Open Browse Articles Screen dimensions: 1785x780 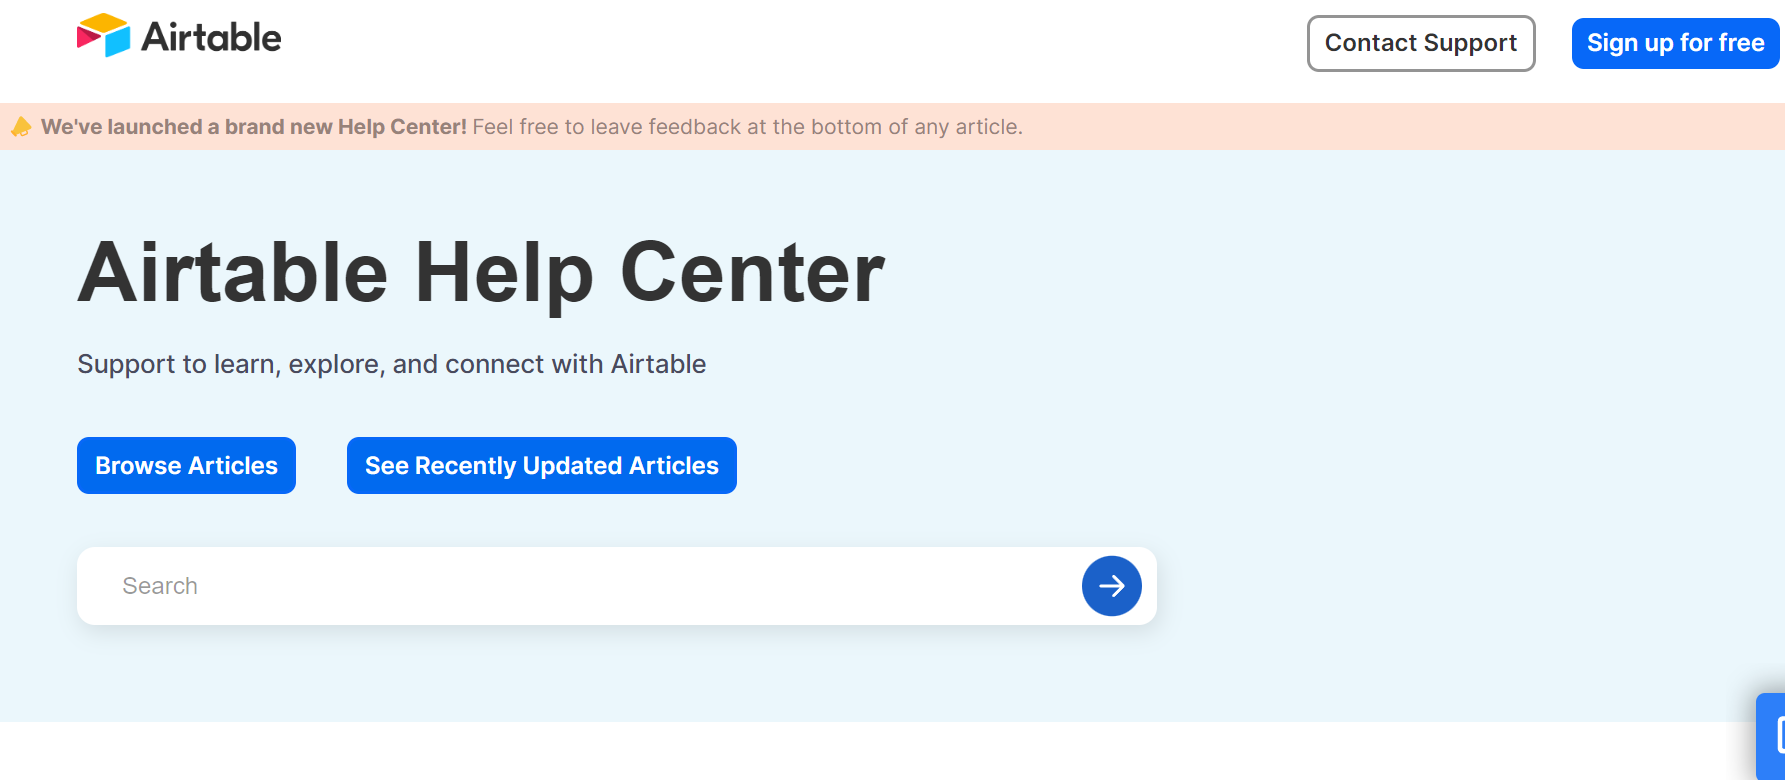click(186, 465)
